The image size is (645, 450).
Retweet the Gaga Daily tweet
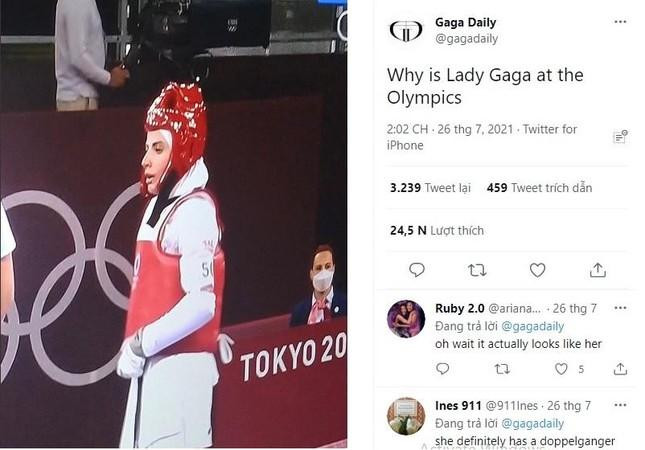click(477, 270)
